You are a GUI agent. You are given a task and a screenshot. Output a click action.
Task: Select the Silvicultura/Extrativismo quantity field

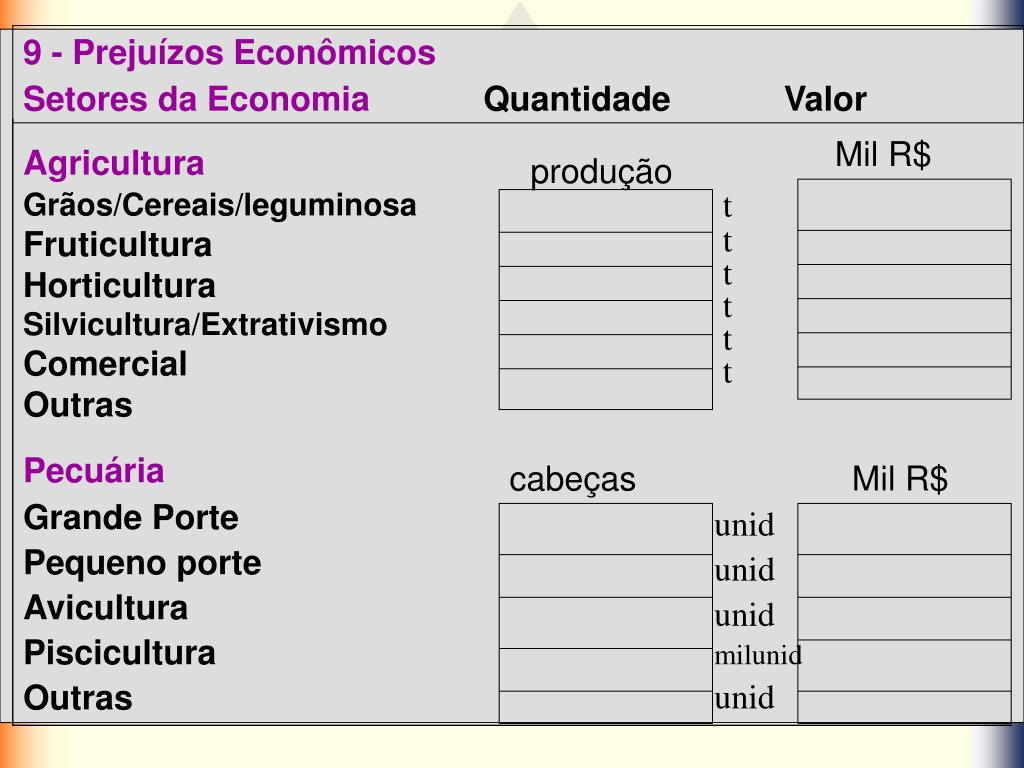605,317
